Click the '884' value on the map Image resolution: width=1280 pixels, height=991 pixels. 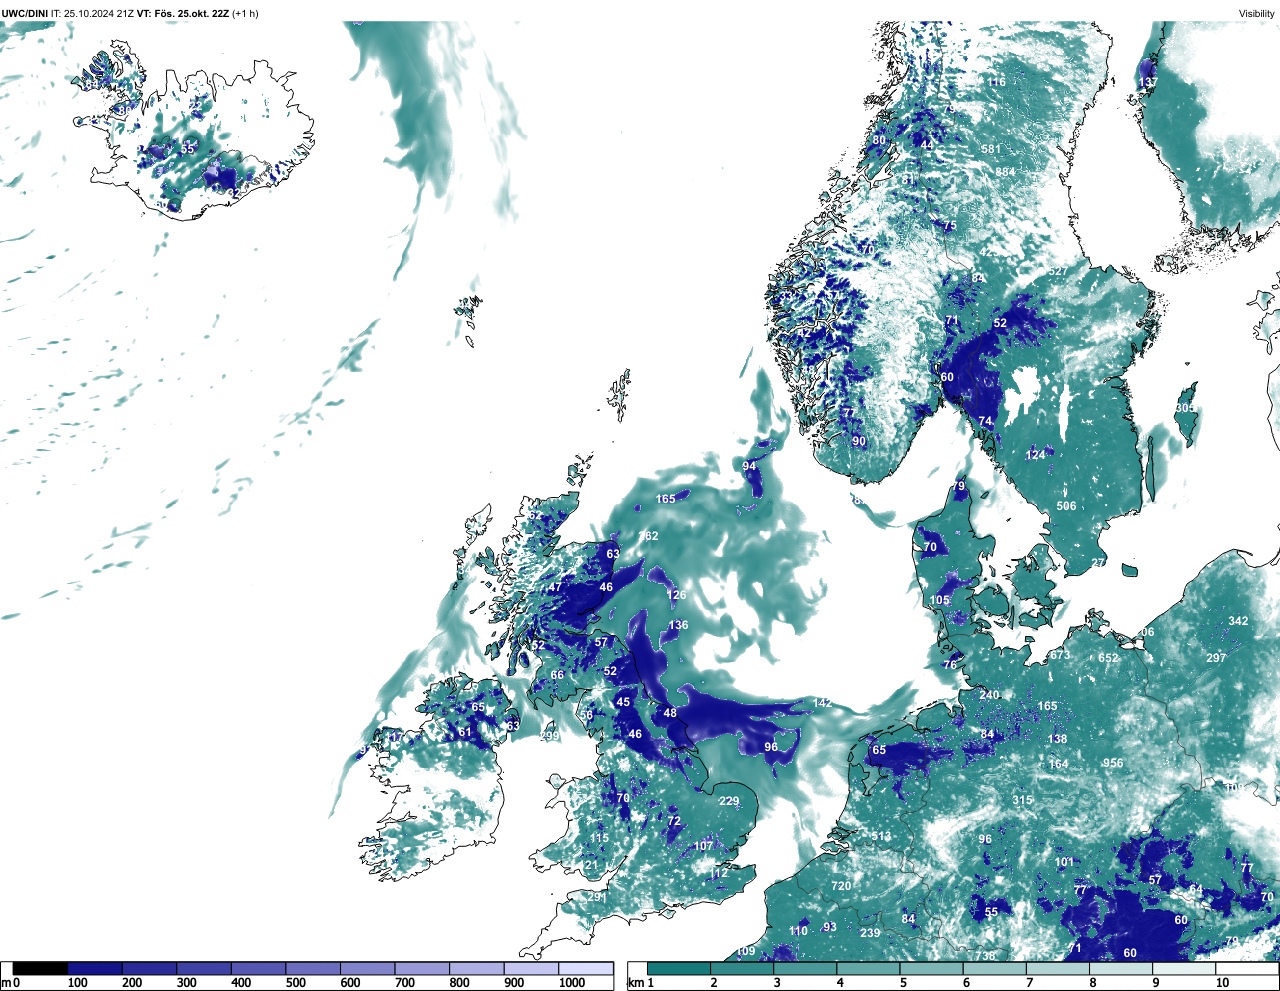tap(1005, 172)
